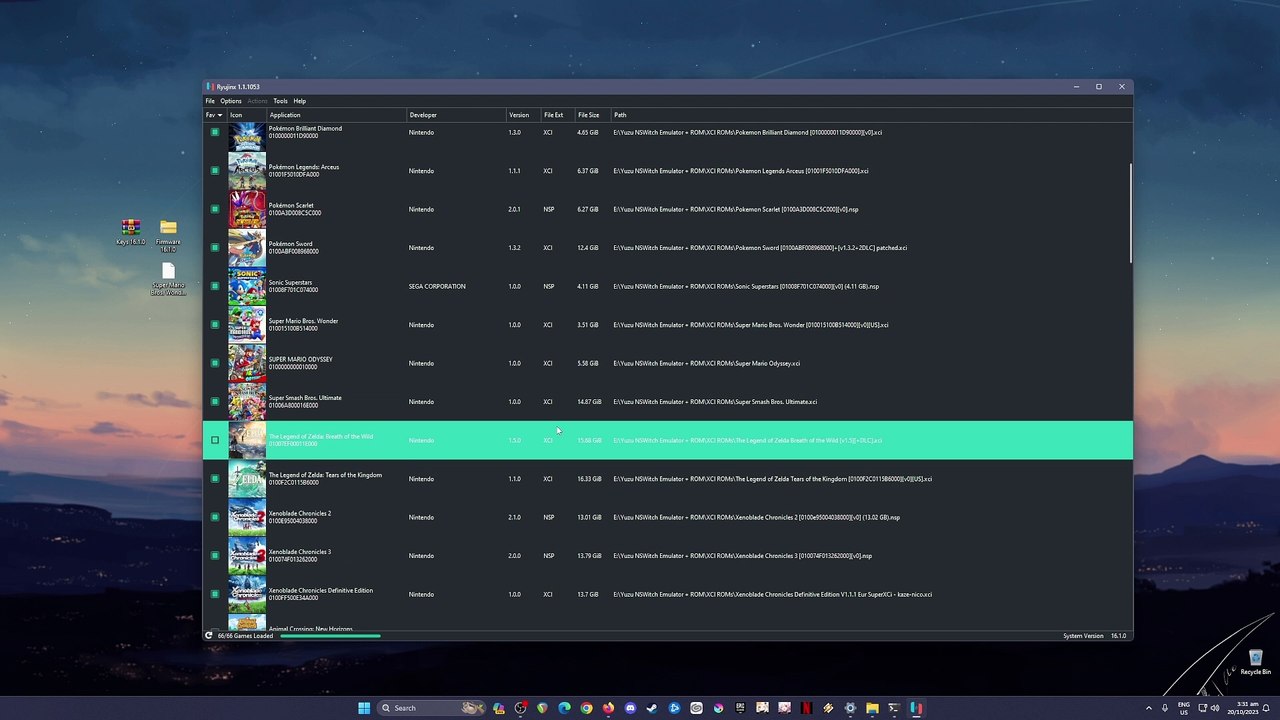
Task: Toggle favorite for Pokémon Brilliant Diamond
Action: point(214,132)
